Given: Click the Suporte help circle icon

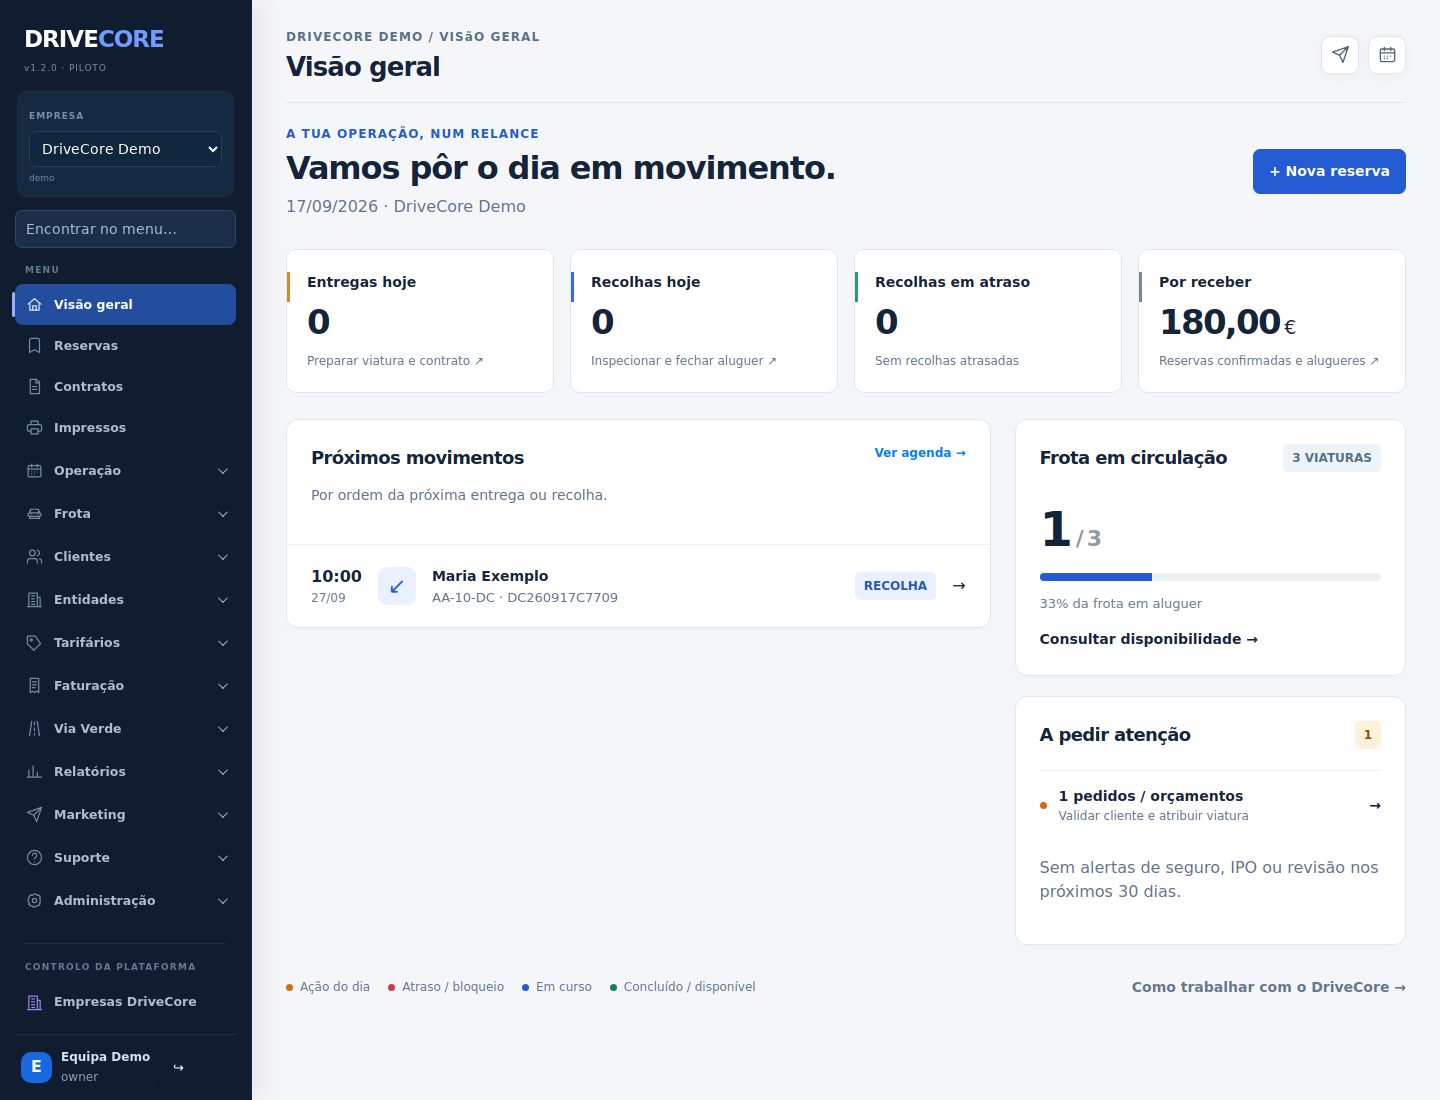Looking at the screenshot, I should coord(34,858).
